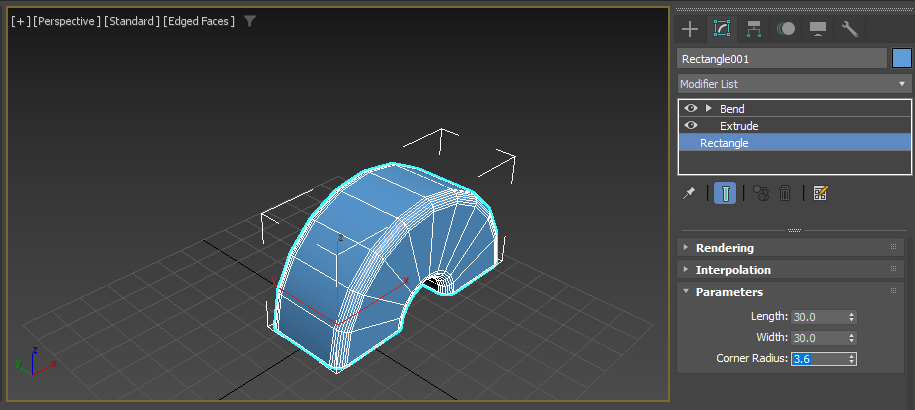This screenshot has height=410, width=915.
Task: Open the Modifier List dropdown
Action: pyautogui.click(x=794, y=84)
